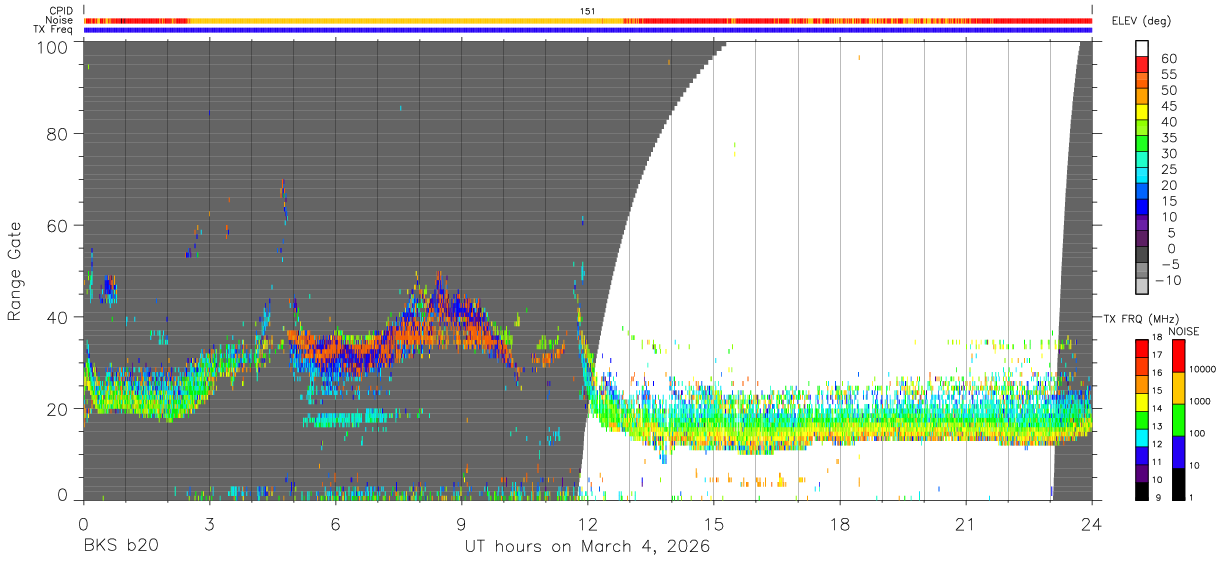The height and width of the screenshot is (567, 1228).
Task: Click the white top segment of ELEV colorbar
Action: pyautogui.click(x=1142, y=48)
